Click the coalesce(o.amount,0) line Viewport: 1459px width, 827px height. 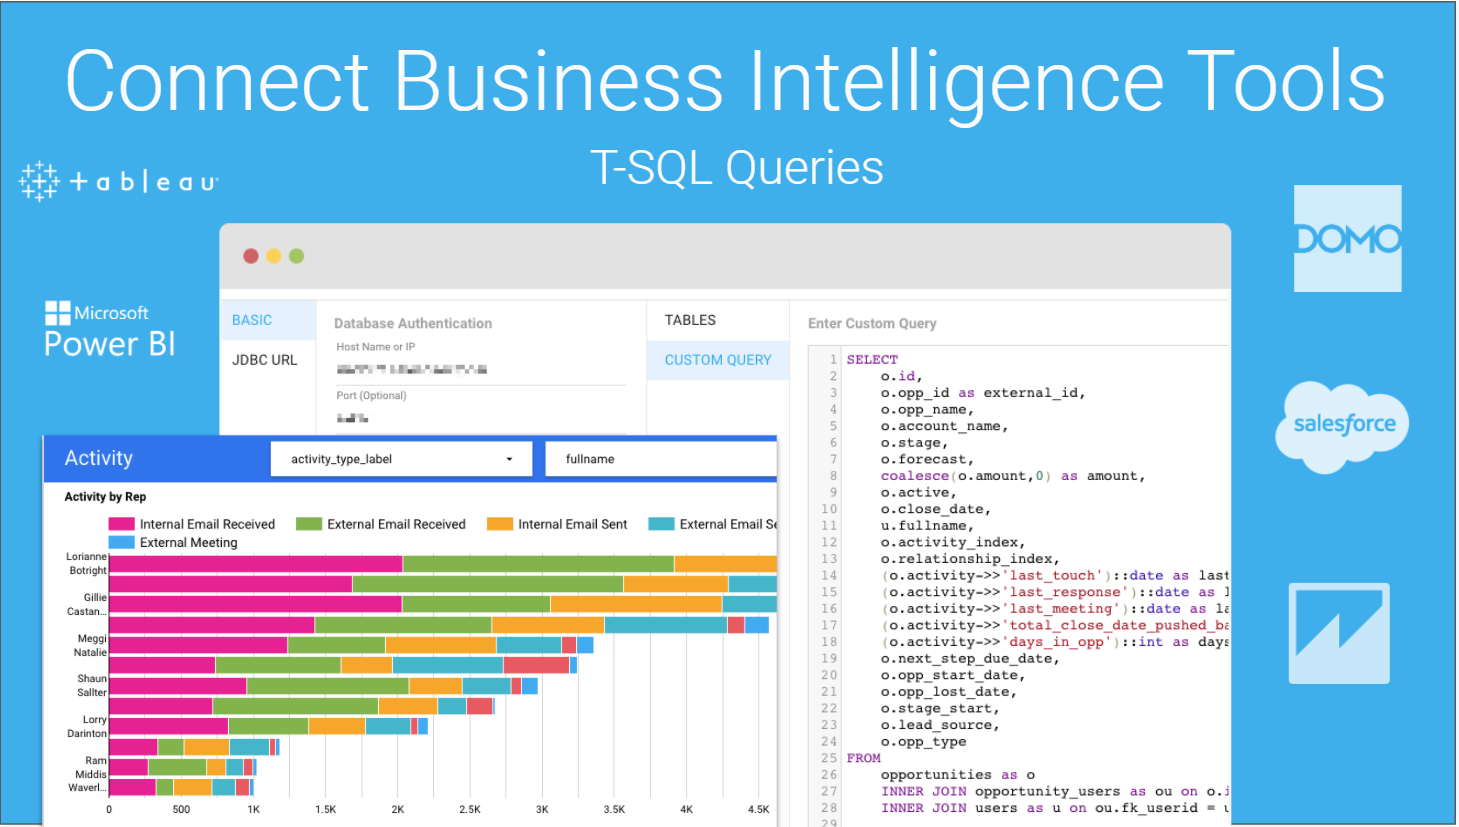pyautogui.click(x=1013, y=476)
